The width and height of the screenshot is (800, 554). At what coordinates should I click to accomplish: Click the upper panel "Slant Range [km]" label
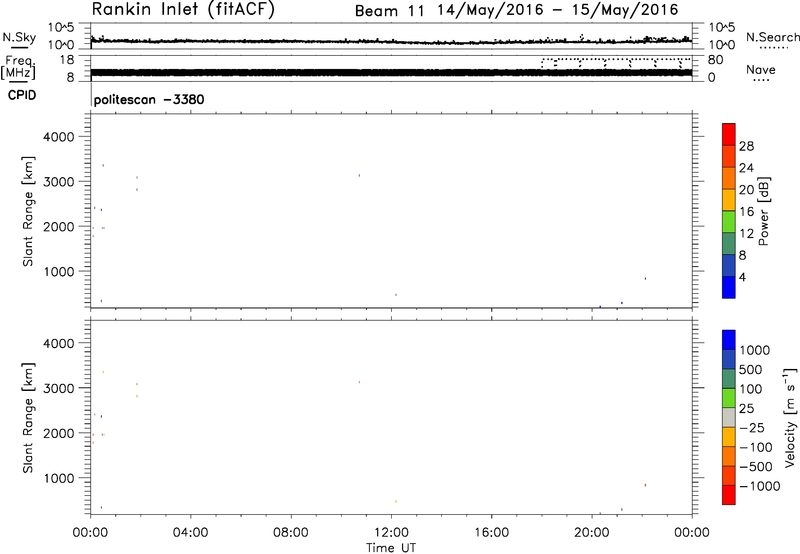[x=28, y=211]
